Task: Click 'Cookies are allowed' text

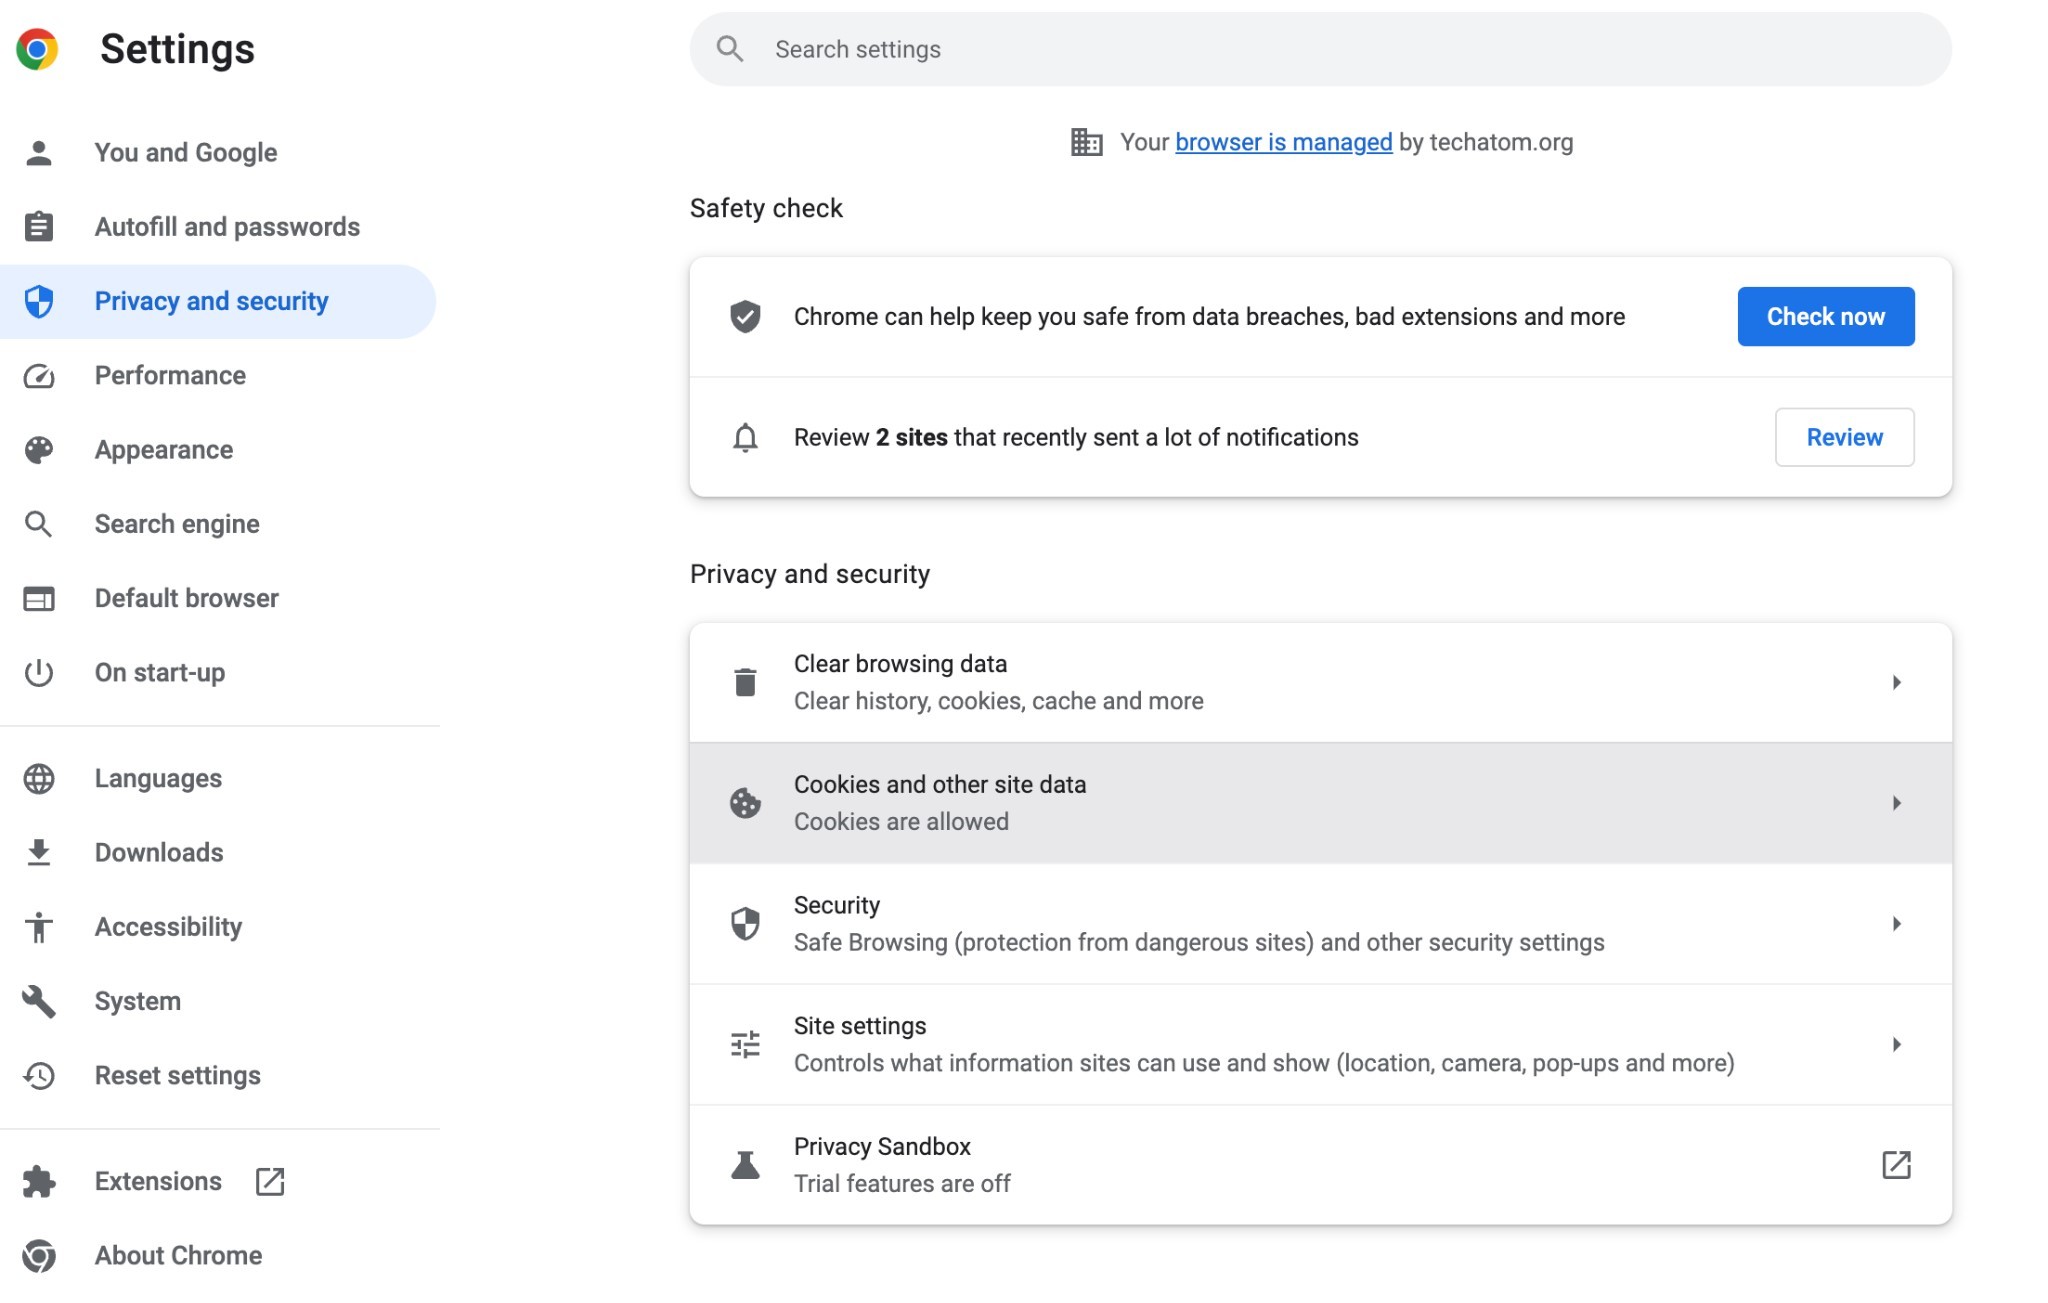Action: point(901,822)
